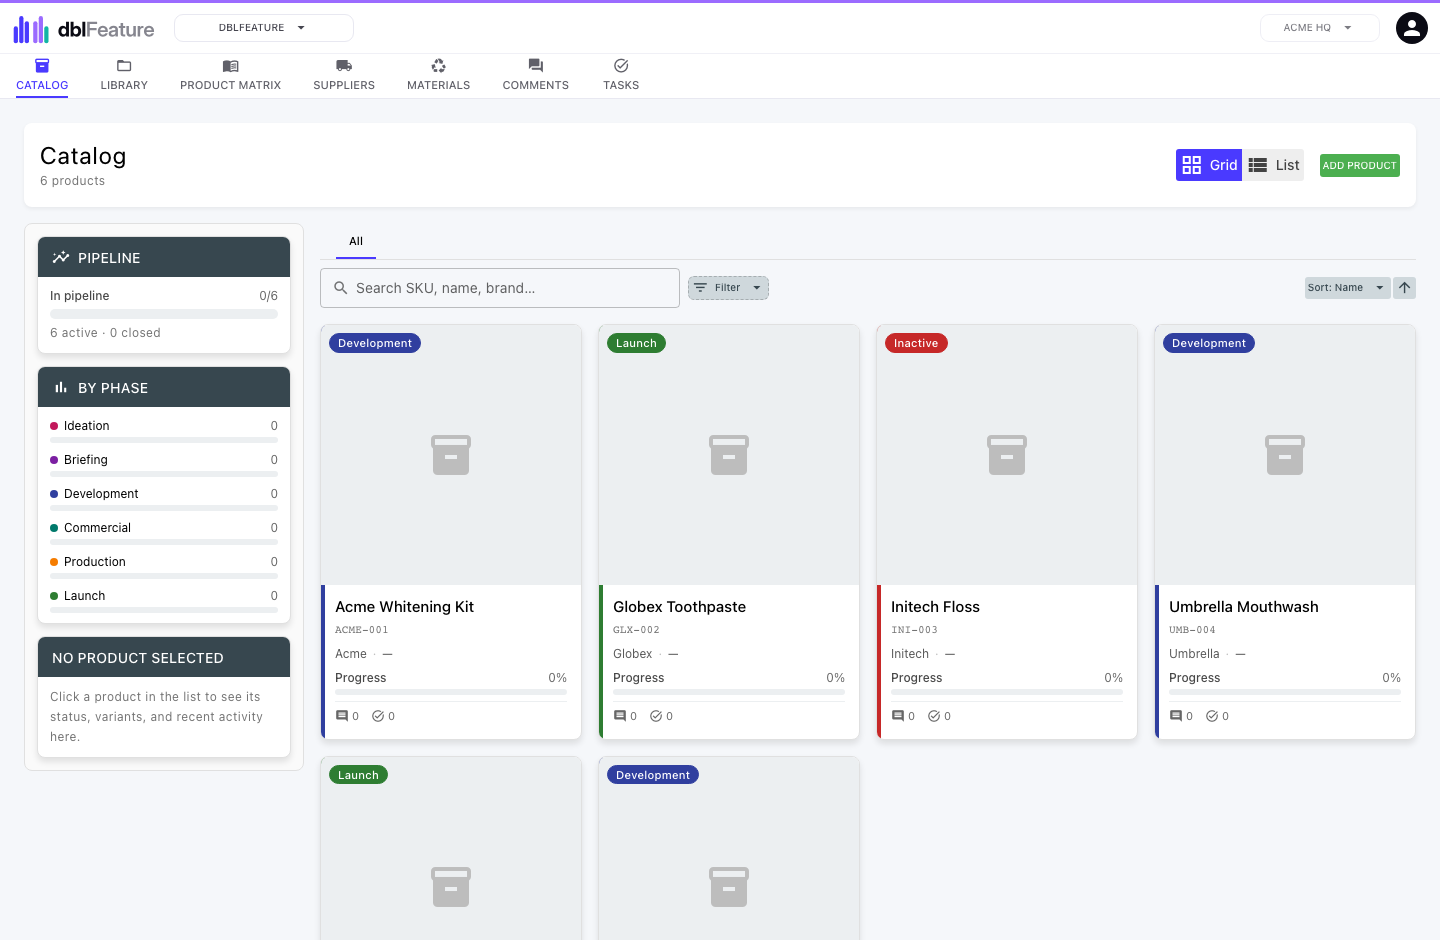This screenshot has height=940, width=1440.
Task: Open the Suppliers tab
Action: pos(344,75)
